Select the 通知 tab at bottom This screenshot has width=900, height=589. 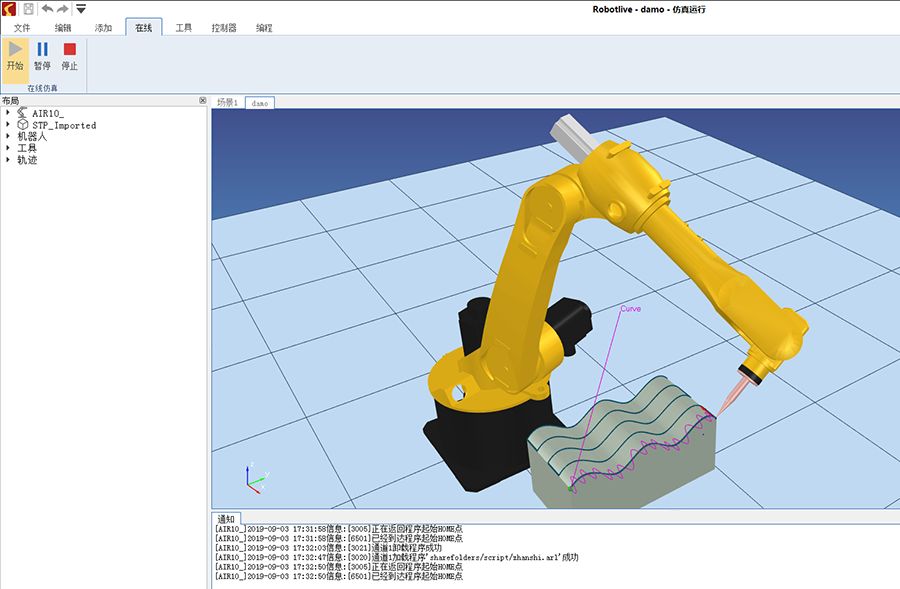tap(226, 519)
